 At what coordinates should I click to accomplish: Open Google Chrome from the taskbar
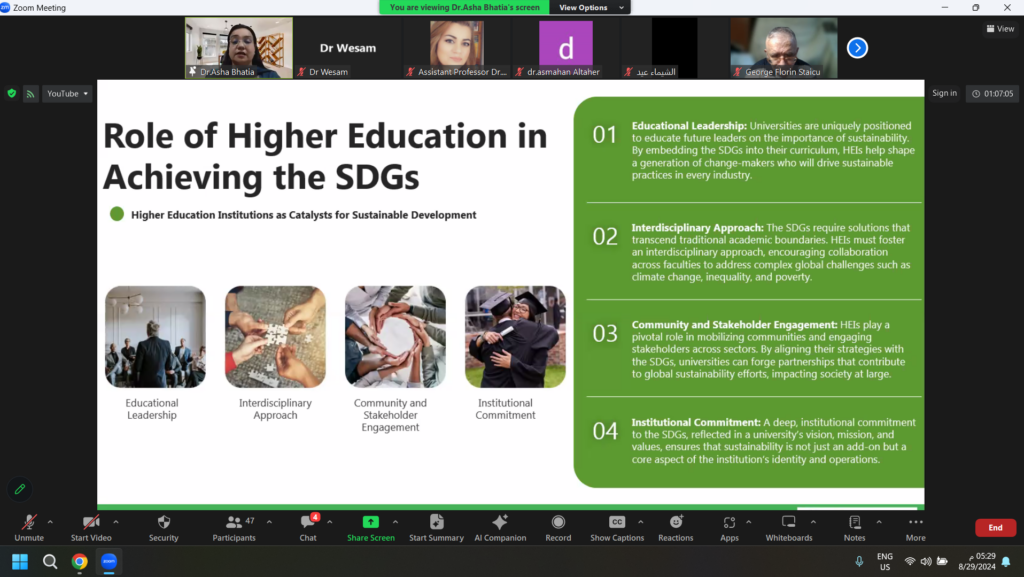(80, 561)
